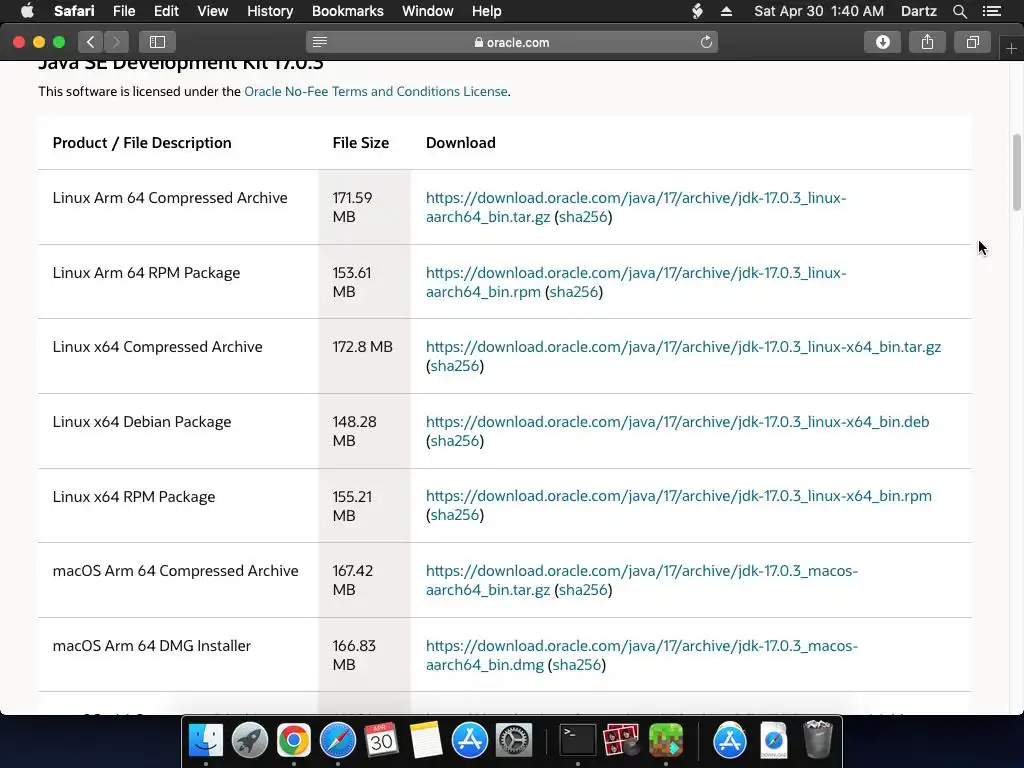Open sha256 for macOS Arm 64 DMG Installer
Screen dimensions: 1024x768
click(577, 665)
